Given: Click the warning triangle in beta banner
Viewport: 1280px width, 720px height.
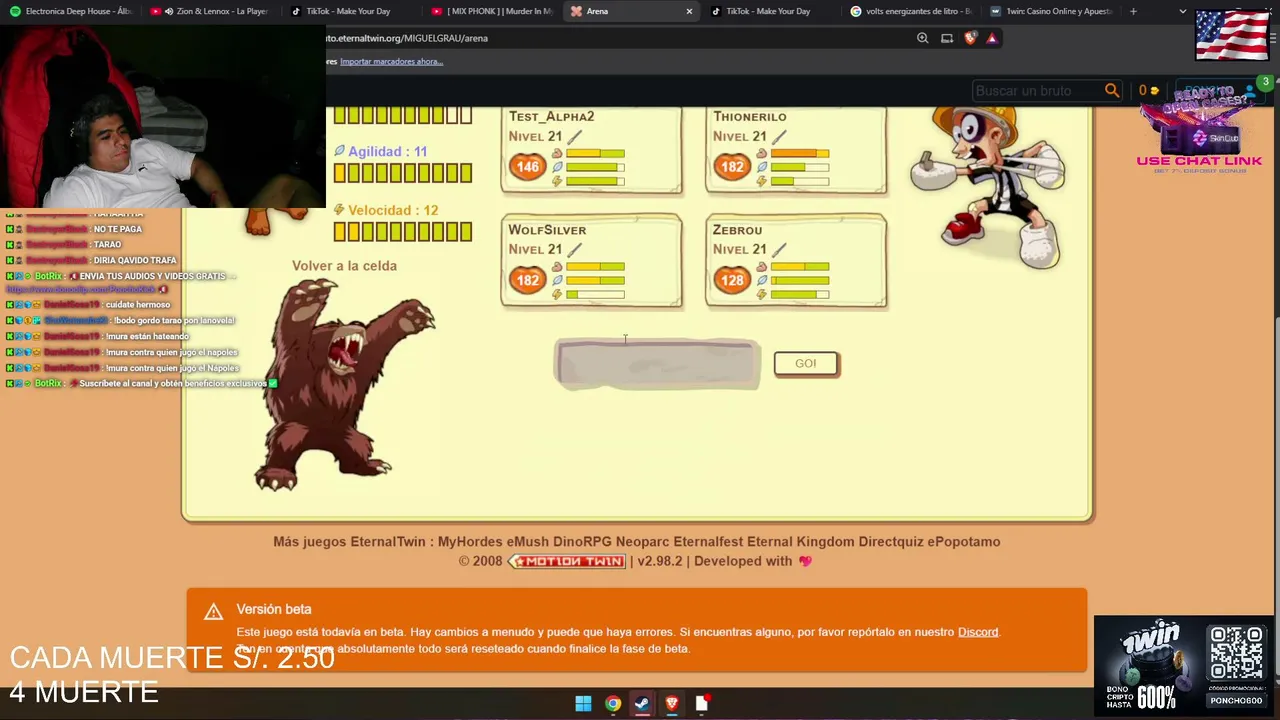Looking at the screenshot, I should 213,611.
